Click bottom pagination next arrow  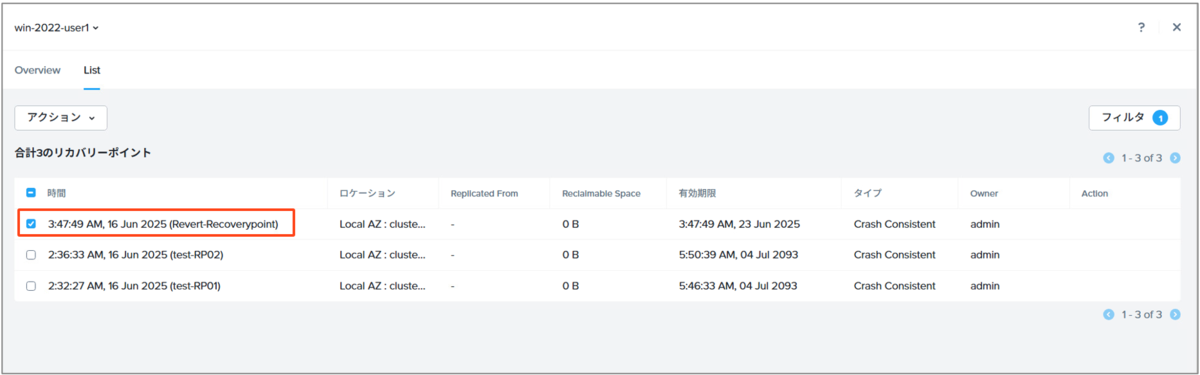[x=1175, y=314]
